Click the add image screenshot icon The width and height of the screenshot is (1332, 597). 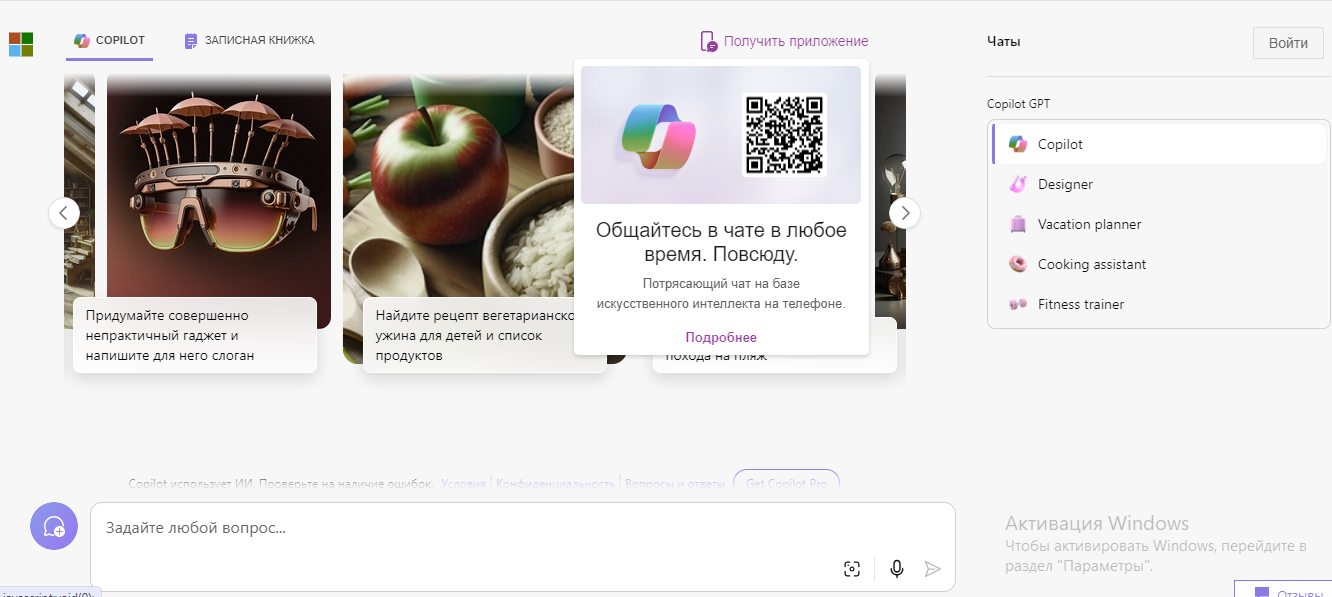[x=852, y=569]
